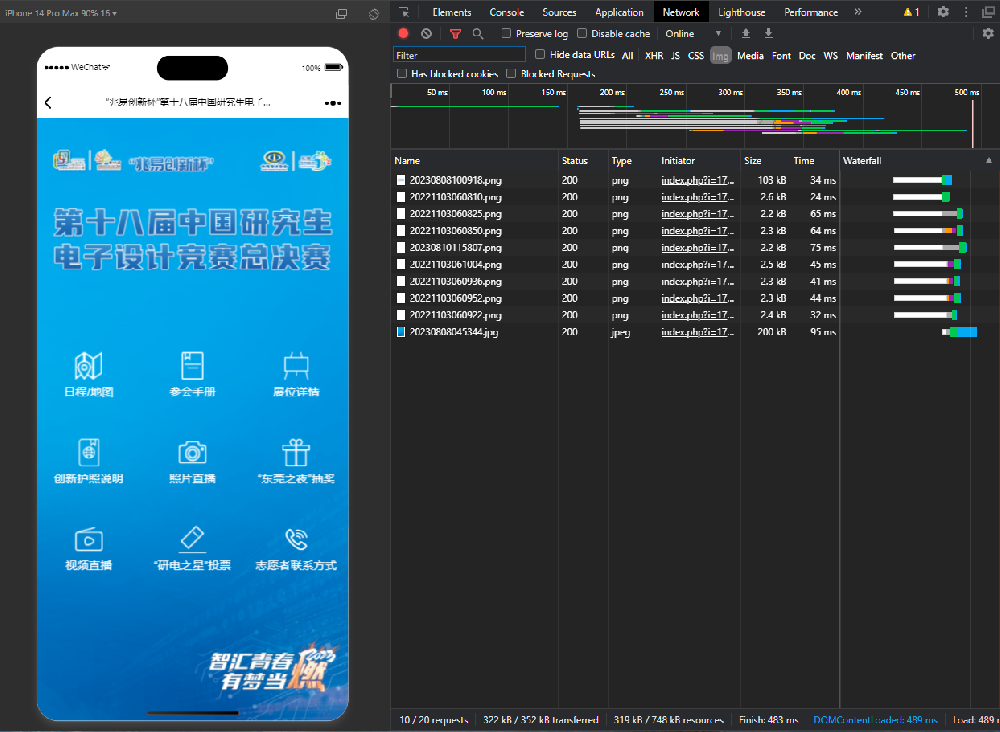This screenshot has height=732, width=1000.
Task: Filter requests by Media
Action: (x=750, y=55)
